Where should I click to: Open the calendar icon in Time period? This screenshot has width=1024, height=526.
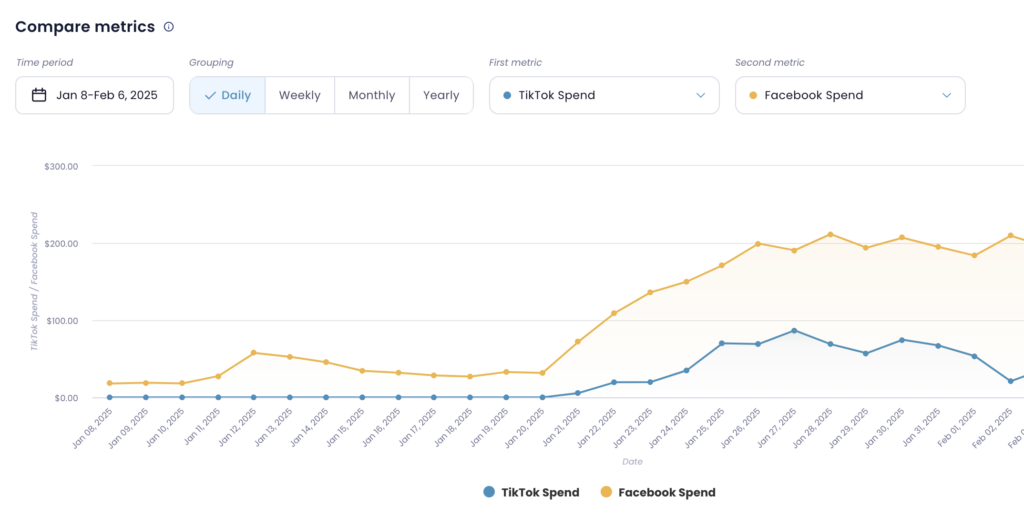pyautogui.click(x=39, y=95)
